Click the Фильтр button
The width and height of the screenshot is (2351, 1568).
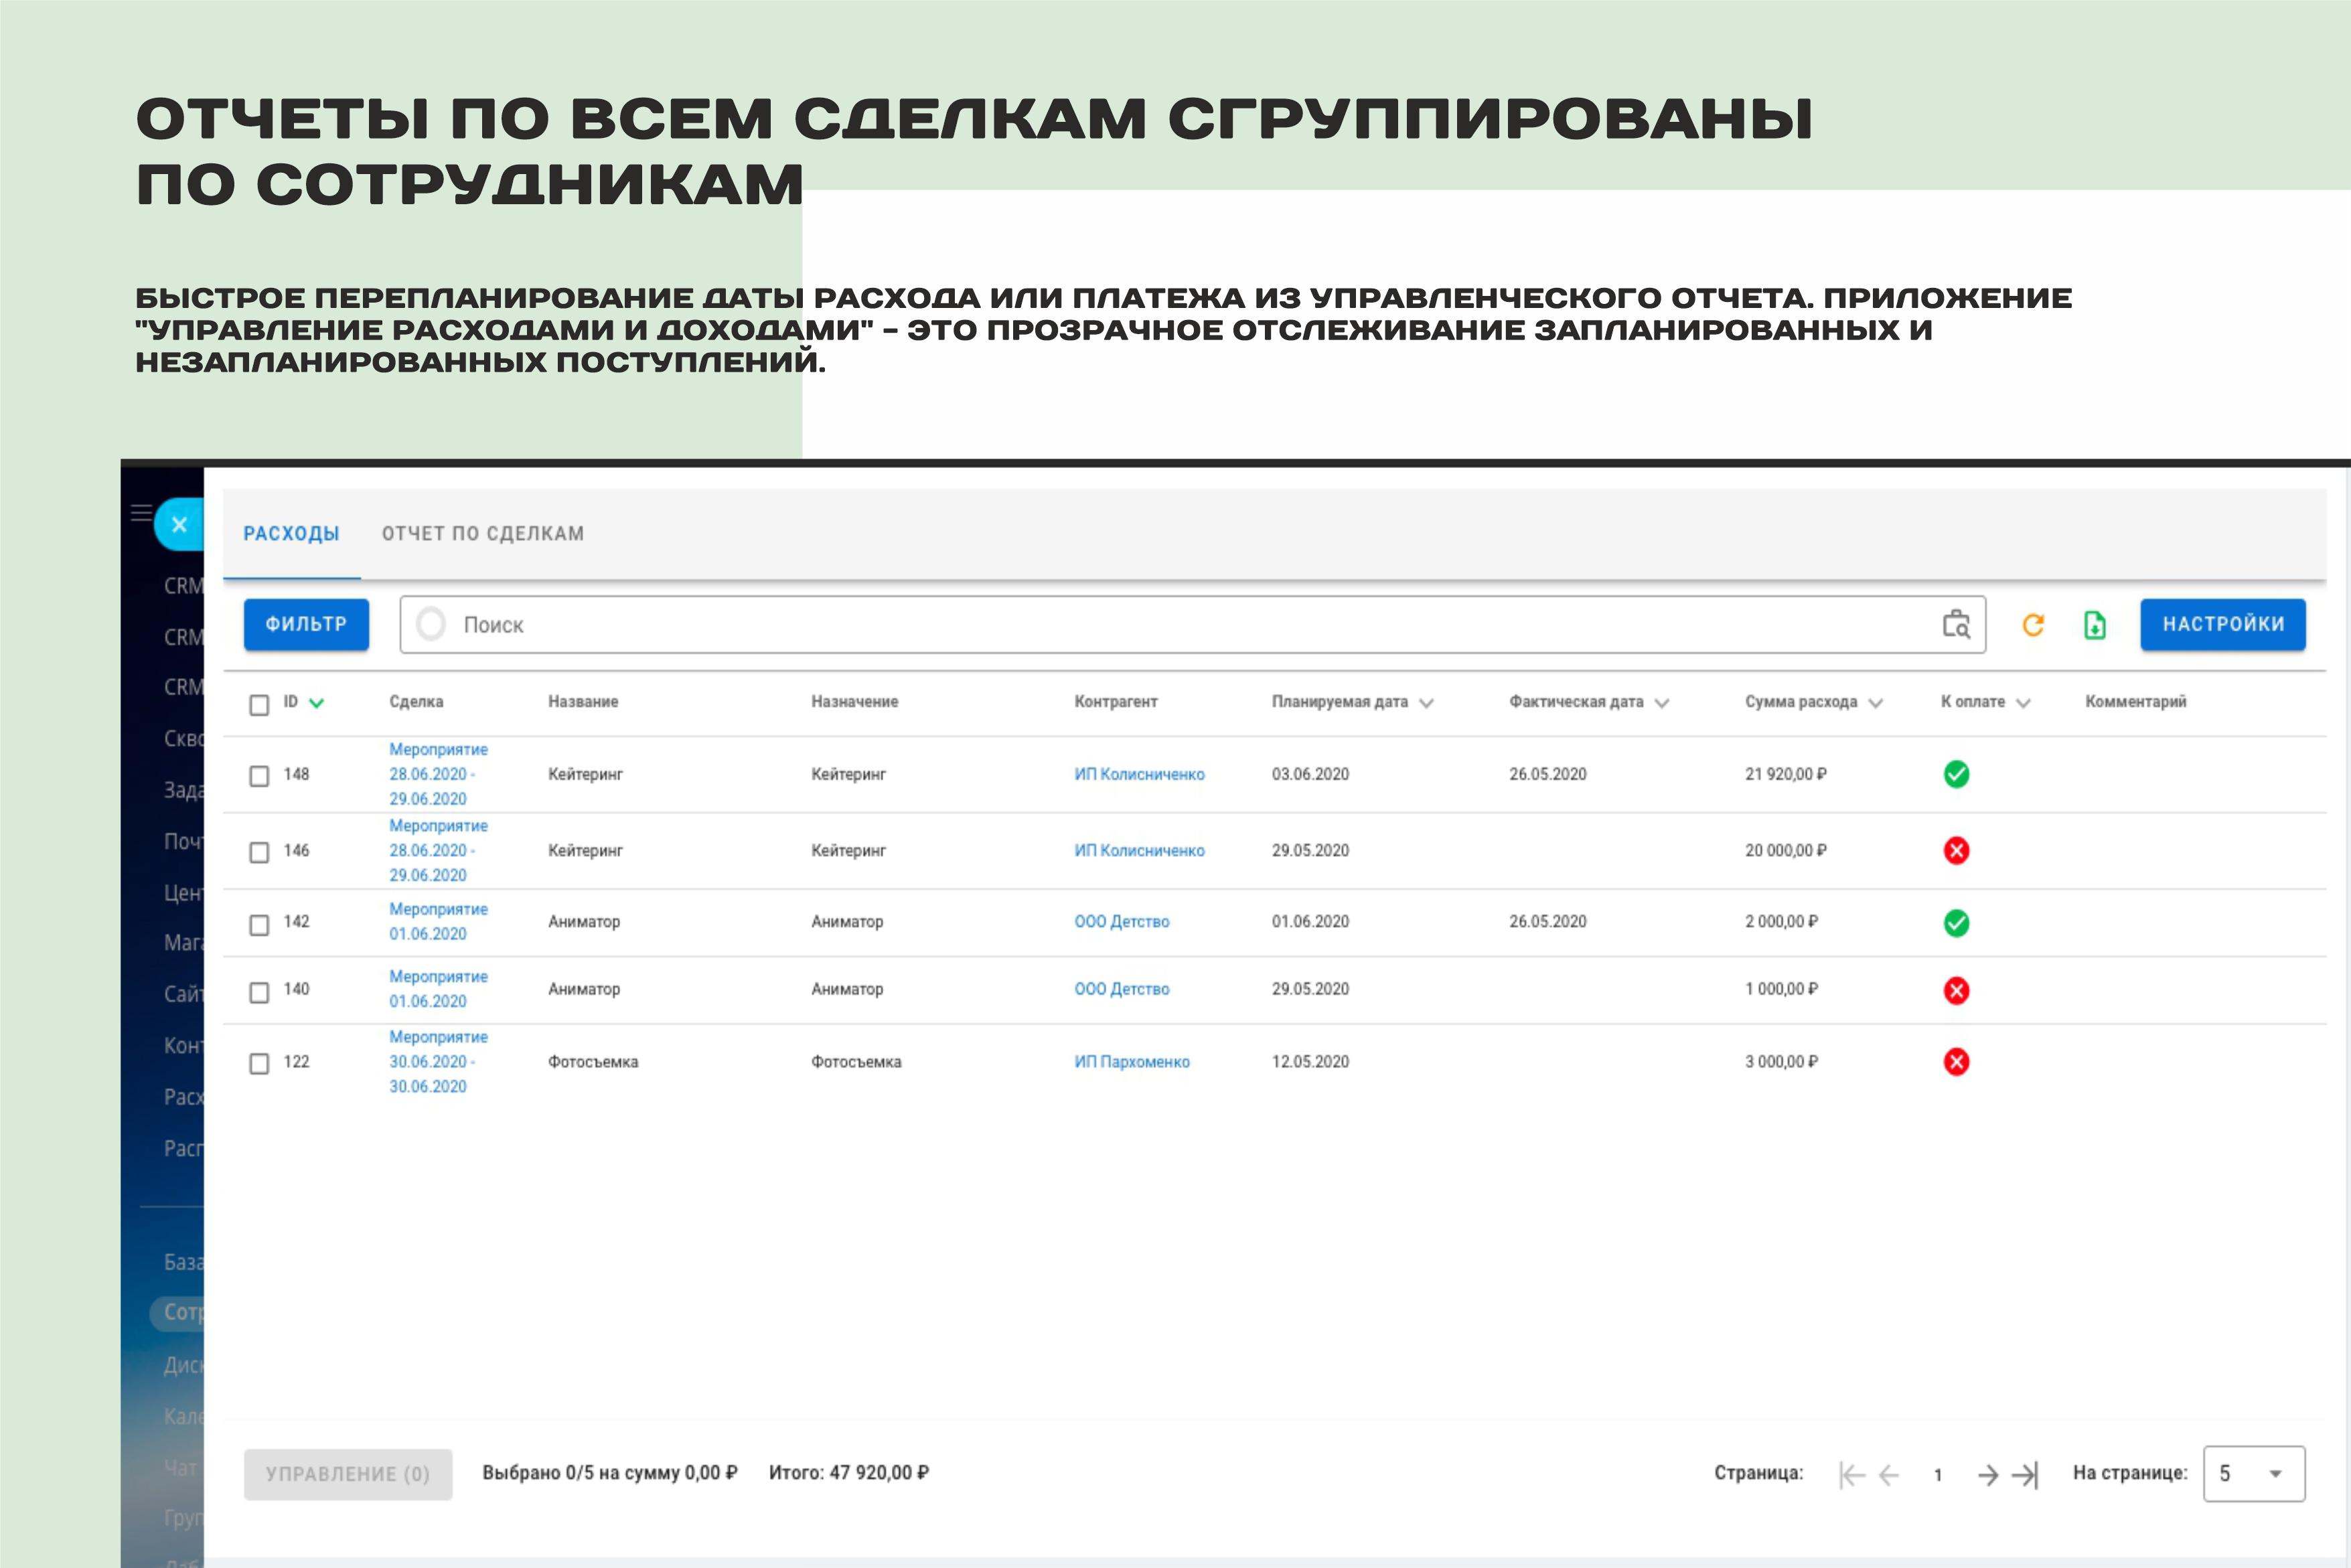(x=306, y=624)
